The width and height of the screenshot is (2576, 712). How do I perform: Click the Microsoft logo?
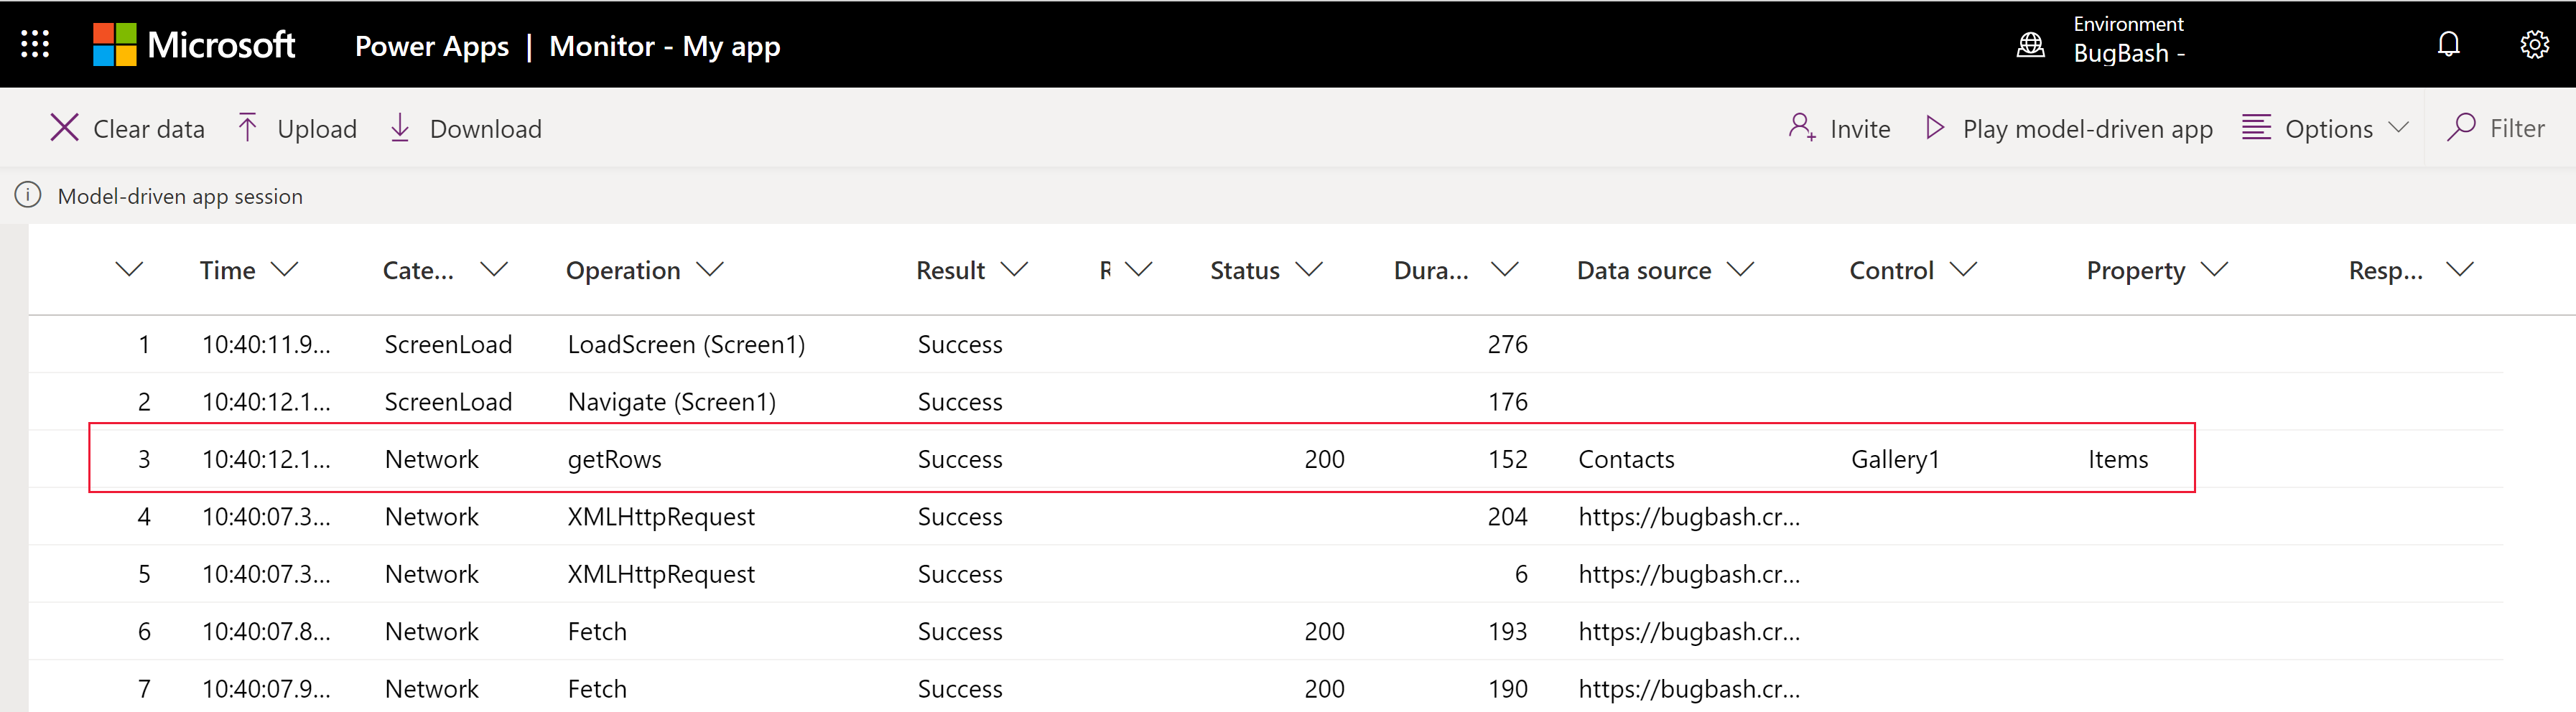point(194,45)
